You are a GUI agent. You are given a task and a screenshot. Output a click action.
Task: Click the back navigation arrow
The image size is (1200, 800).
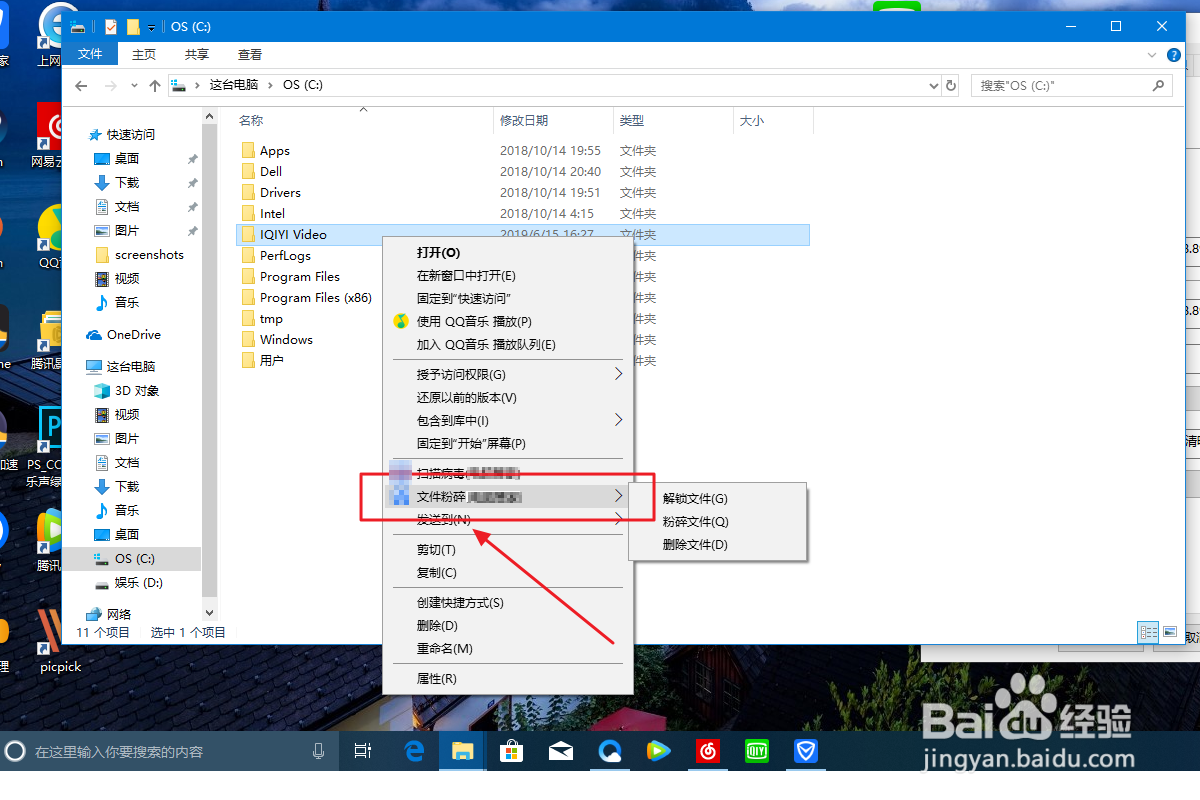tap(81, 85)
